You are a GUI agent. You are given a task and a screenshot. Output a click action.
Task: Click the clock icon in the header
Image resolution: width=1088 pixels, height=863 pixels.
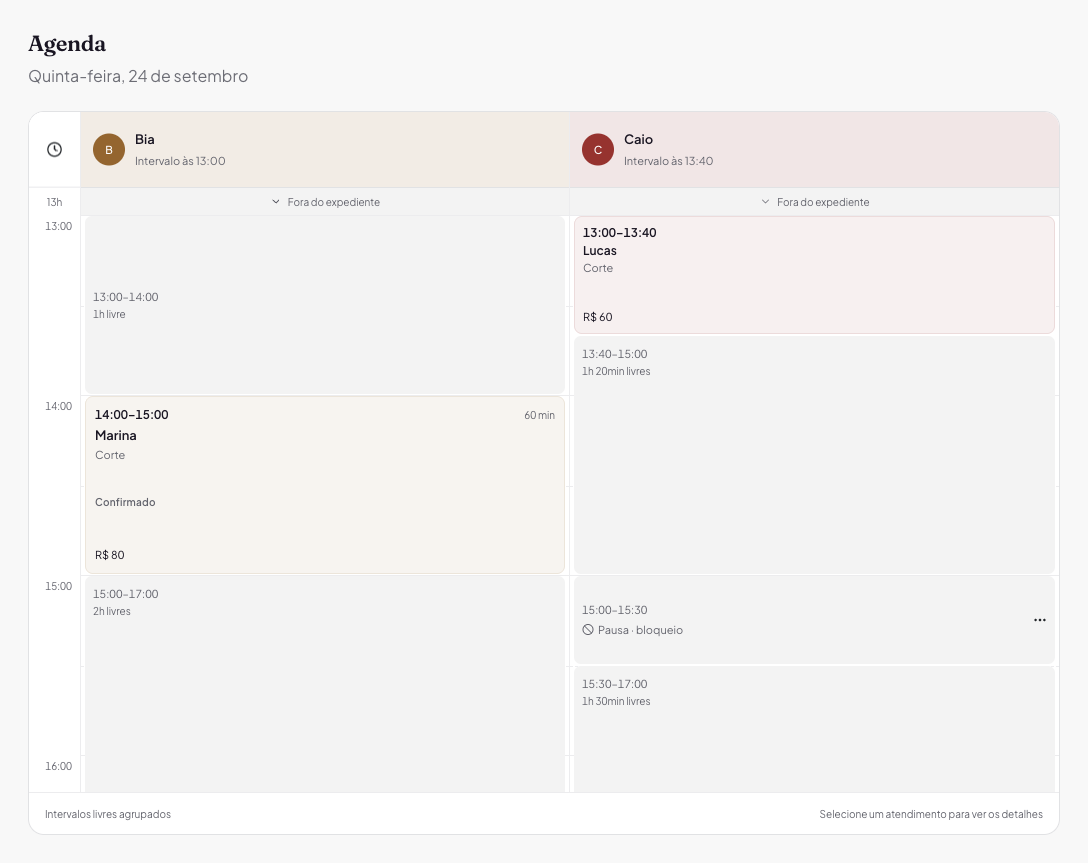(x=54, y=150)
